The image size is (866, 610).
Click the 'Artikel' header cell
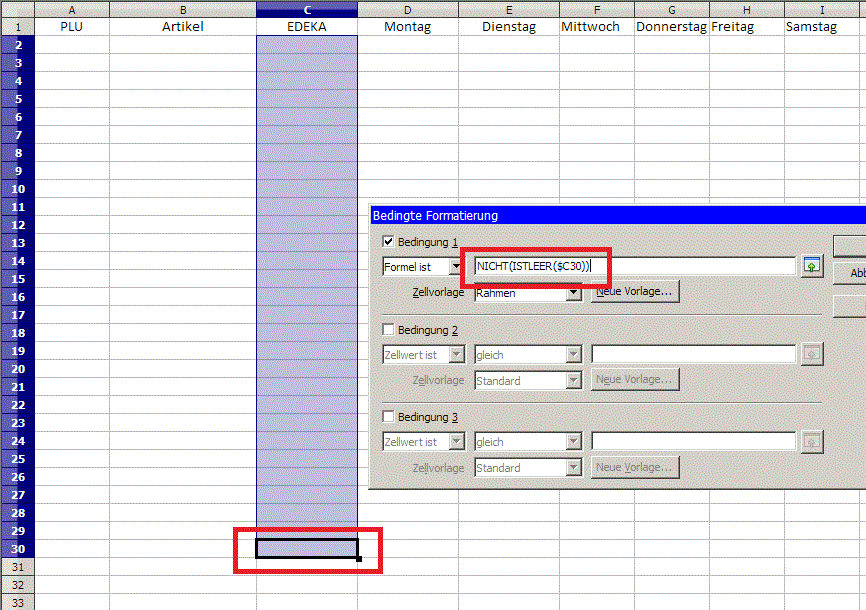(182, 27)
